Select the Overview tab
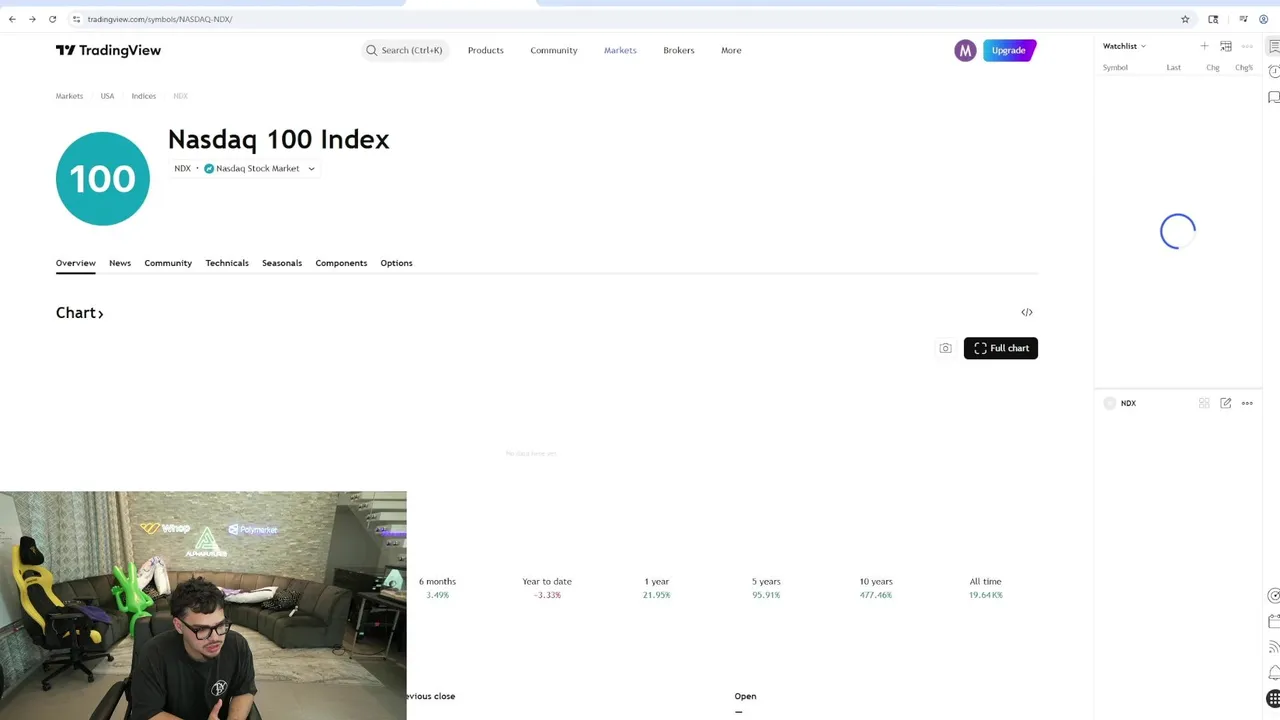 point(75,263)
